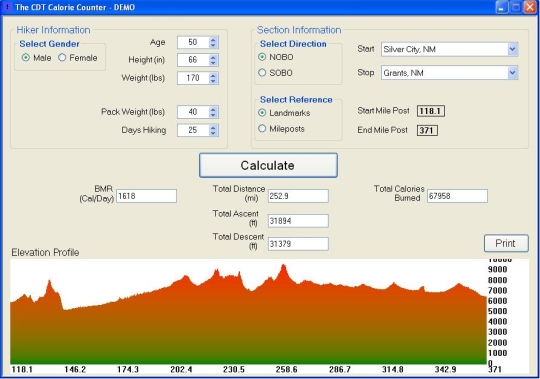Increase the Days Hiking spinner value
Image resolution: width=540 pixels, height=379 pixels.
[x=213, y=127]
